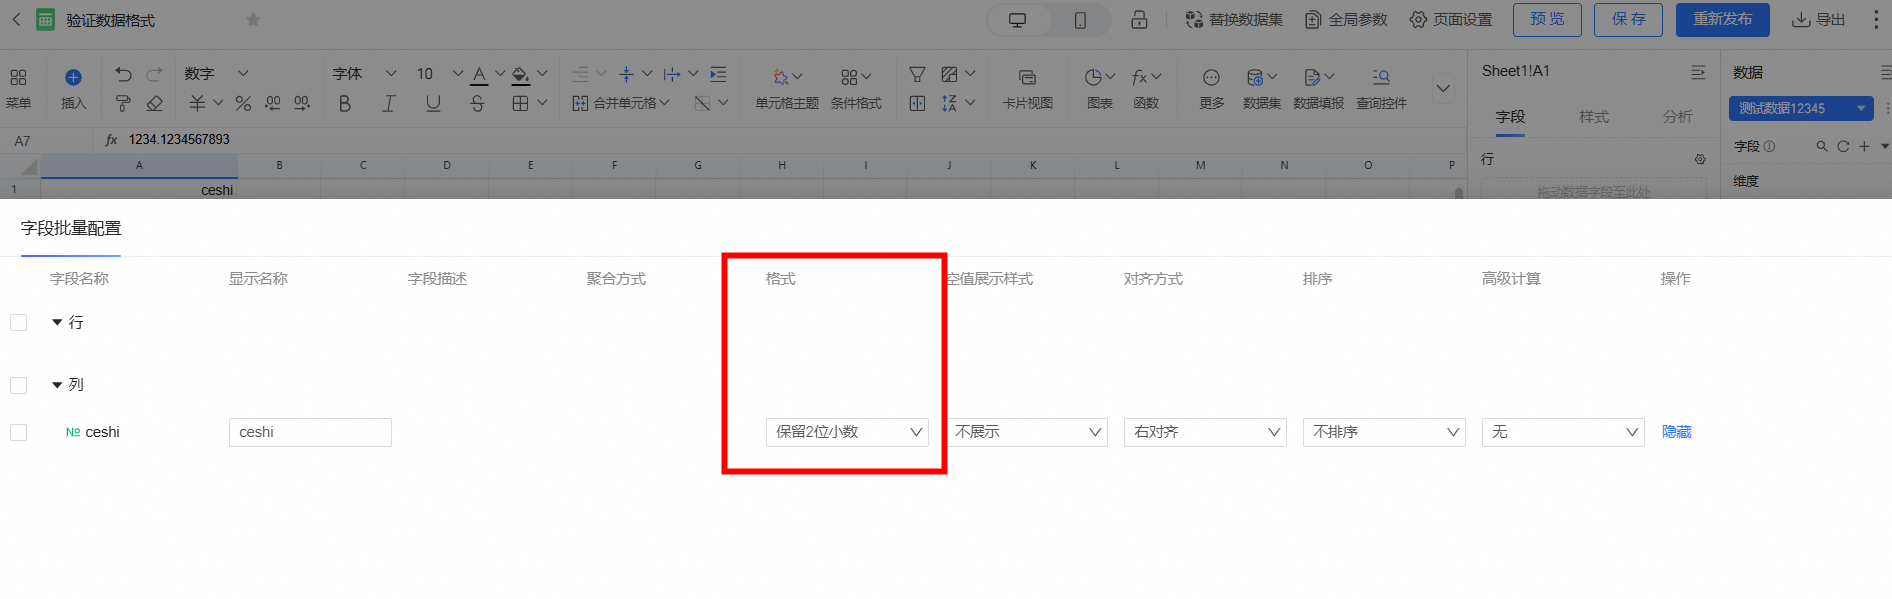Apply bold with the B icon
1892x599 pixels.
pyautogui.click(x=345, y=103)
